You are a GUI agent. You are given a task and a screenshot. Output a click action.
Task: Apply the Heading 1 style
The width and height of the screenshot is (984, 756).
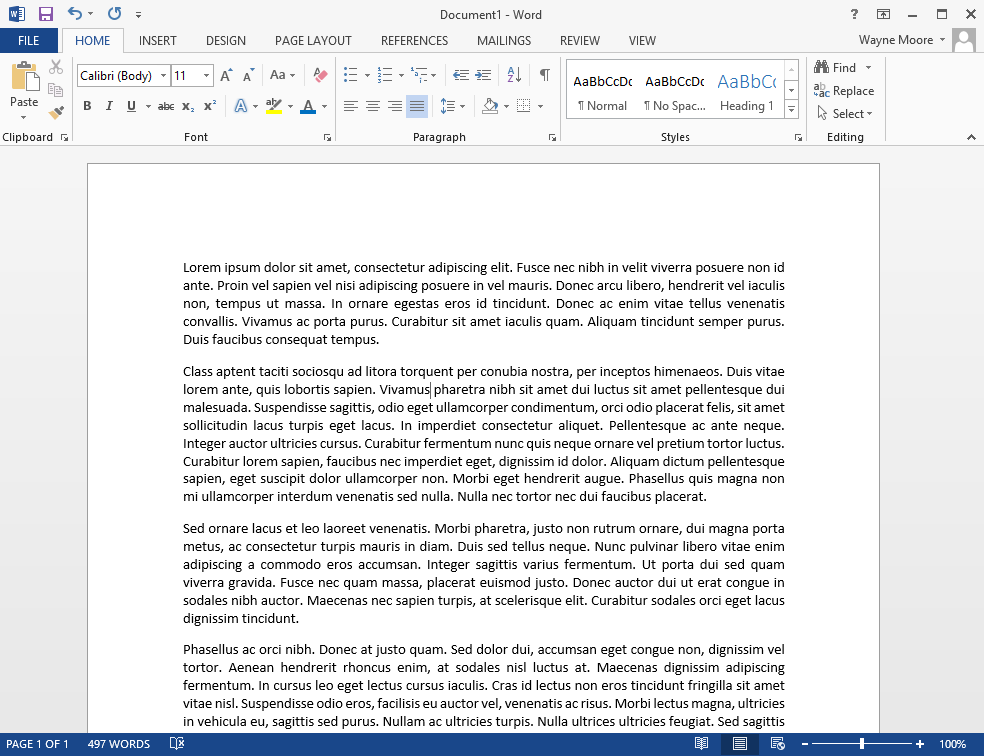(x=746, y=90)
